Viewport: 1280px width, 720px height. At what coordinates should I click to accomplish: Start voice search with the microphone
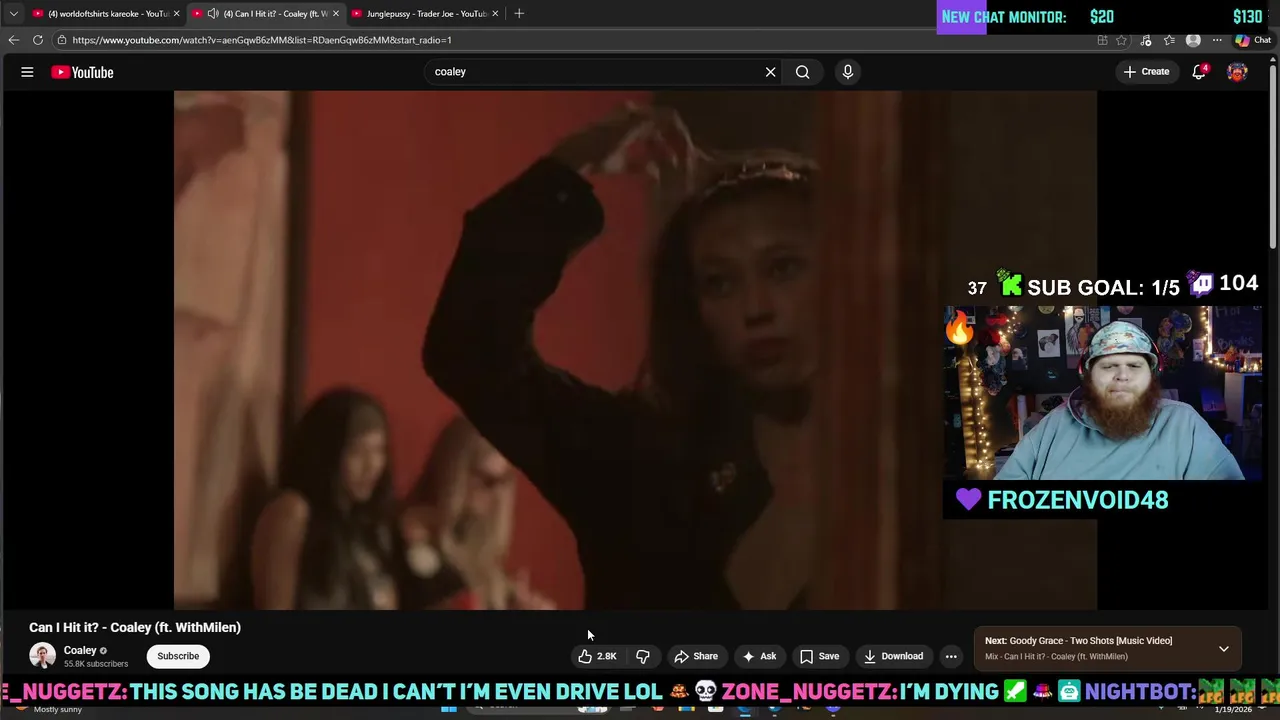click(847, 72)
